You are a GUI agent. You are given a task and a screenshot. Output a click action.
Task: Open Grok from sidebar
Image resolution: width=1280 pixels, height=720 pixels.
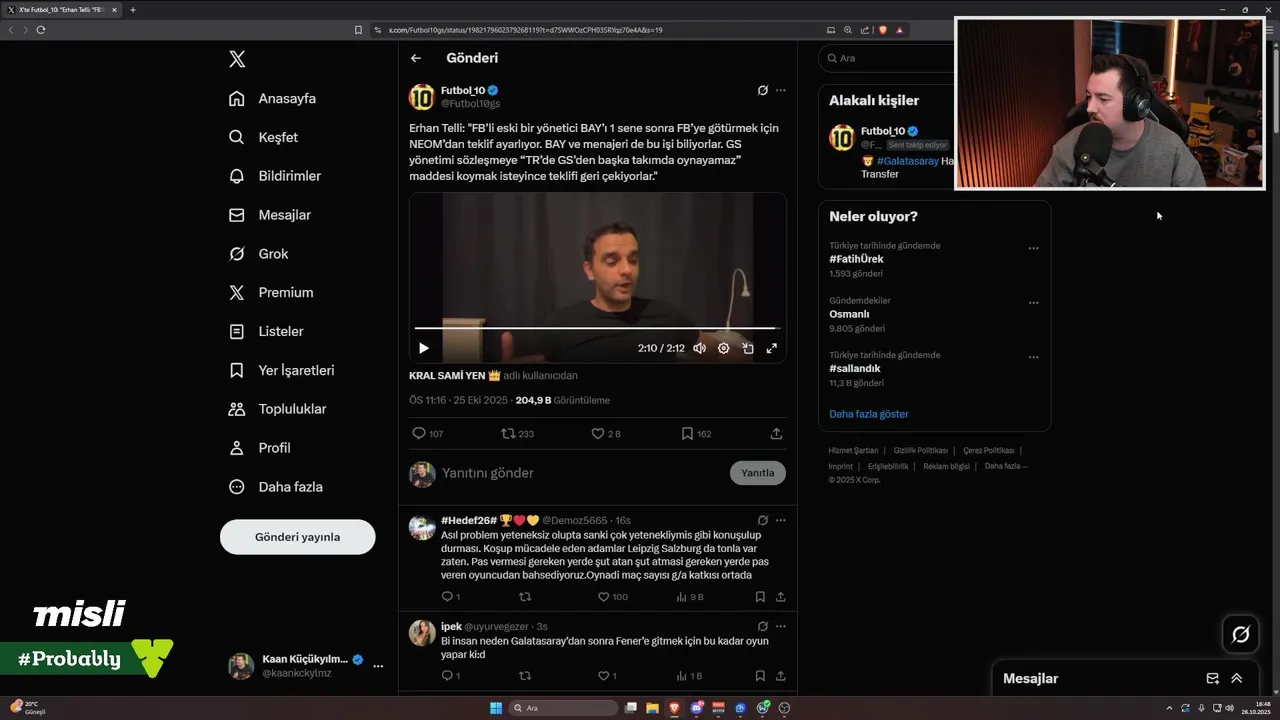[x=258, y=254]
